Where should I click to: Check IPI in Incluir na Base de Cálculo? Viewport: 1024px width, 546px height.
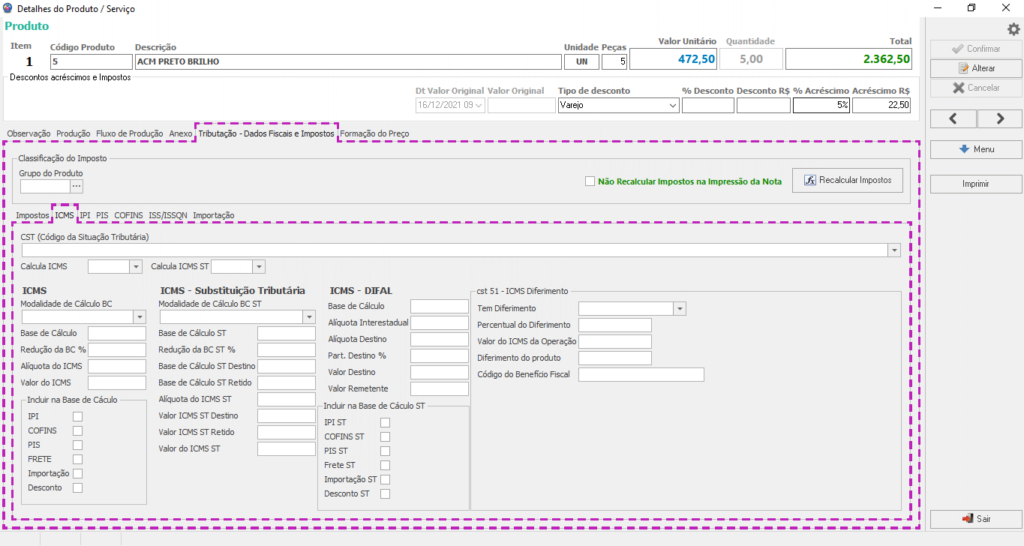point(77,416)
